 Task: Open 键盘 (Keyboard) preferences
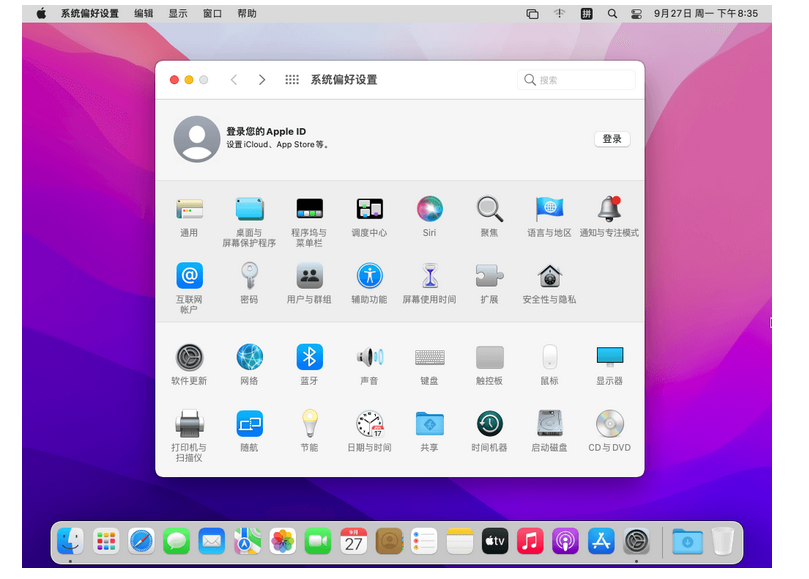[x=430, y=357]
